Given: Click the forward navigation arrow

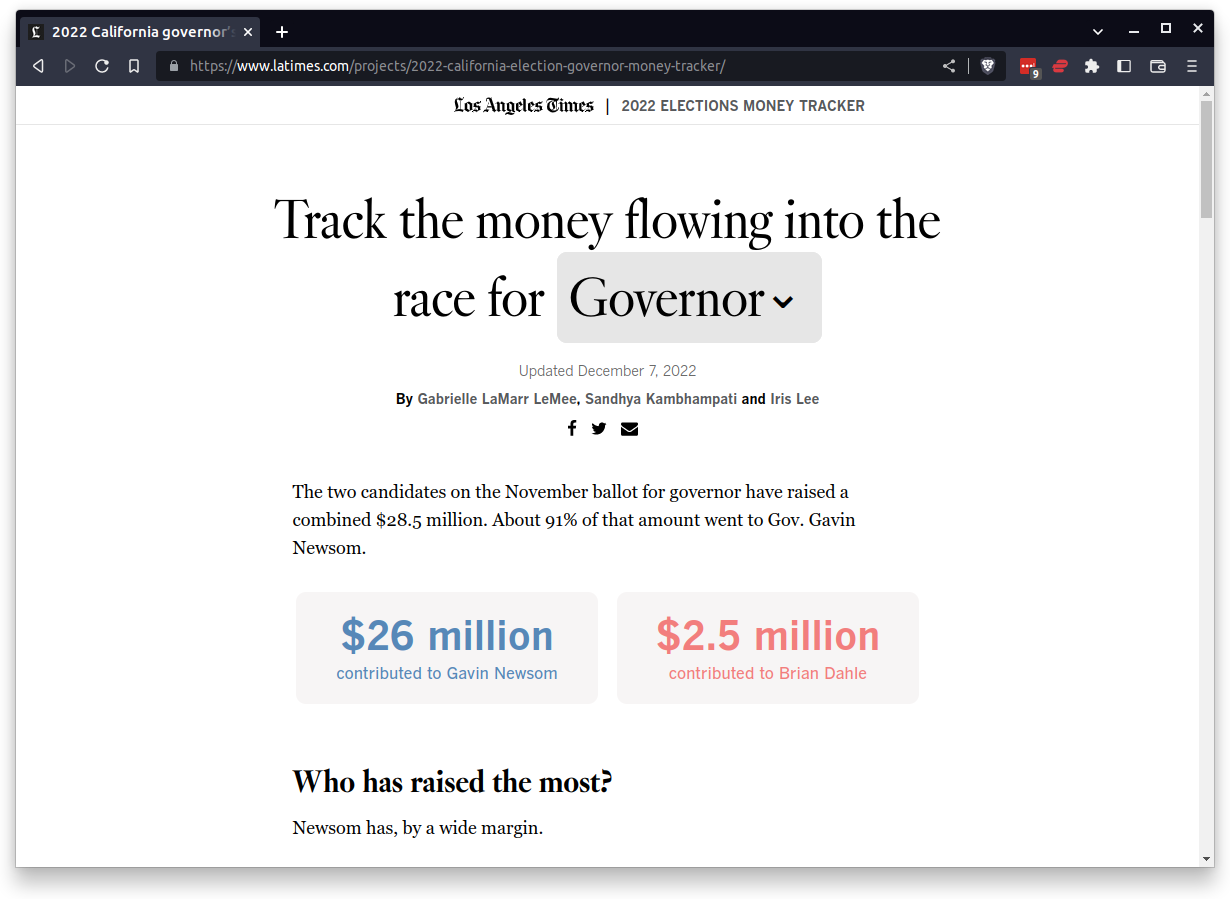Looking at the screenshot, I should (x=70, y=66).
